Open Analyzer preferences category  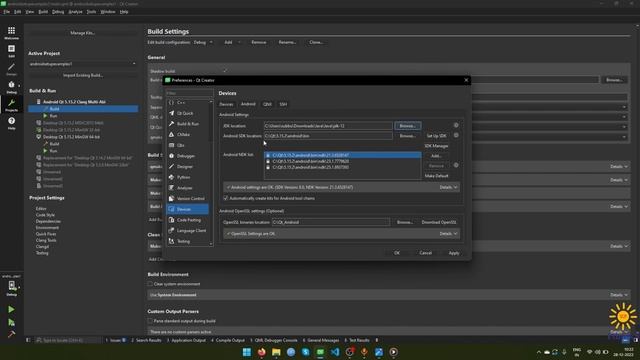(x=189, y=188)
